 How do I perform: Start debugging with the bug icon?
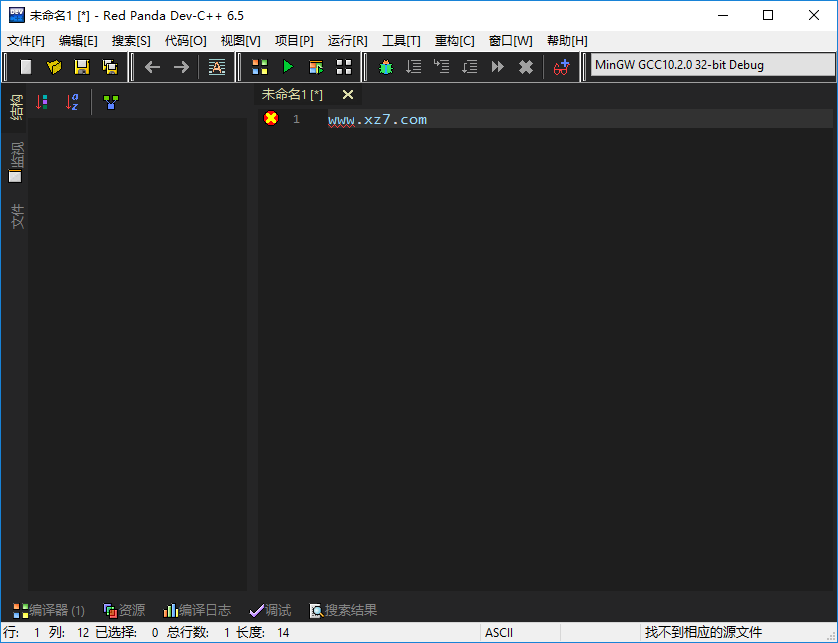387,67
